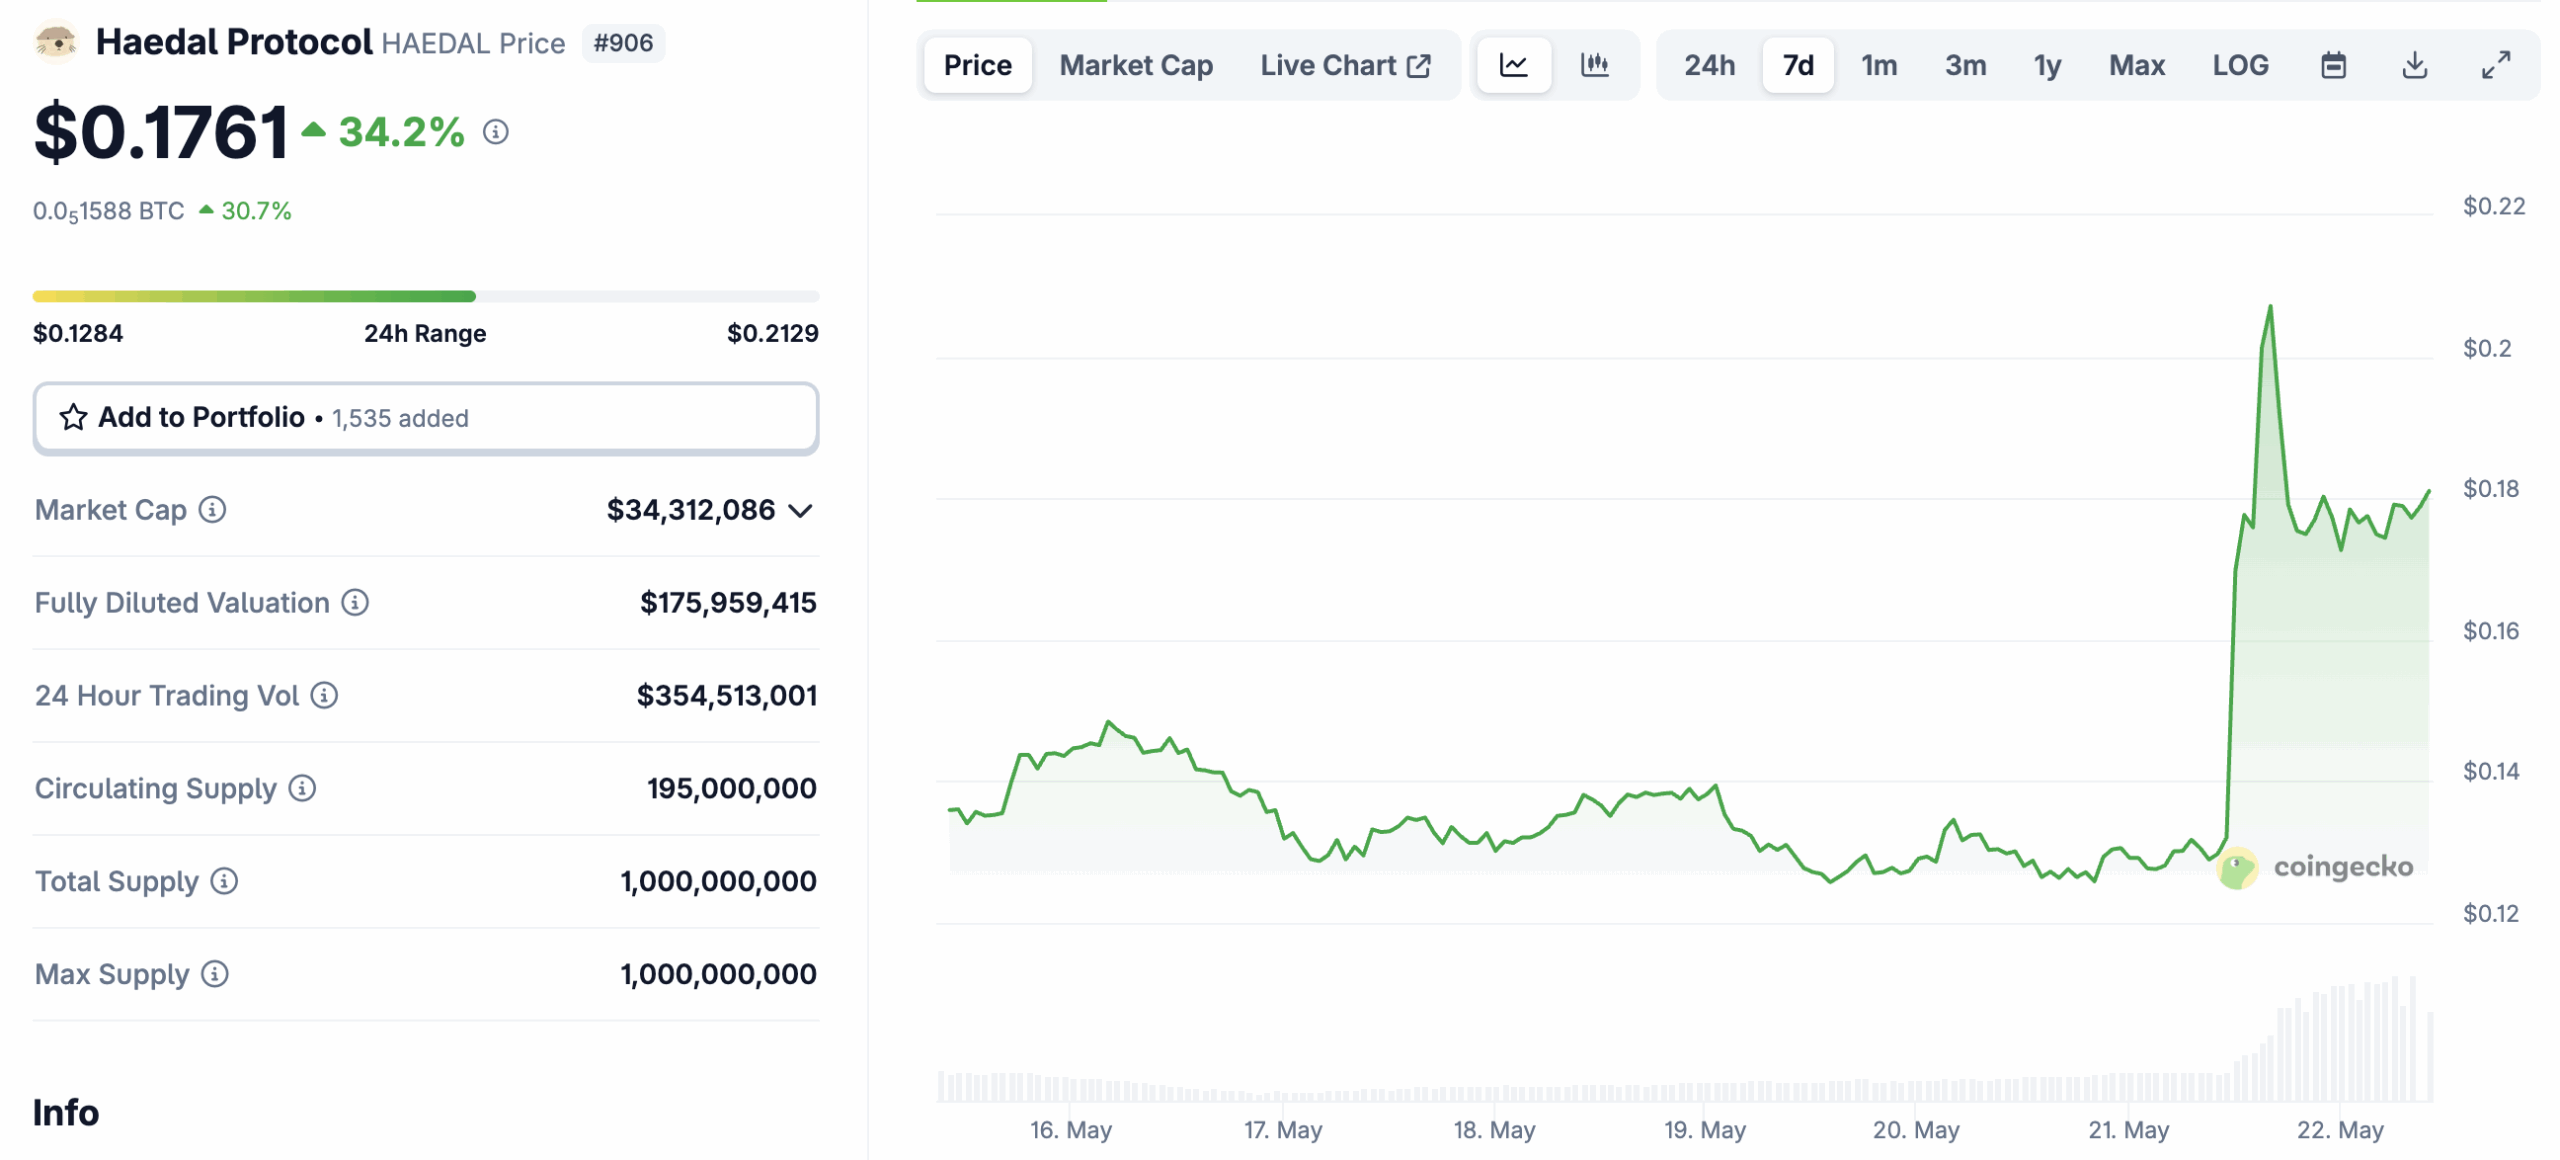
Task: Click the $0.1761 price value
Action: coord(161,132)
